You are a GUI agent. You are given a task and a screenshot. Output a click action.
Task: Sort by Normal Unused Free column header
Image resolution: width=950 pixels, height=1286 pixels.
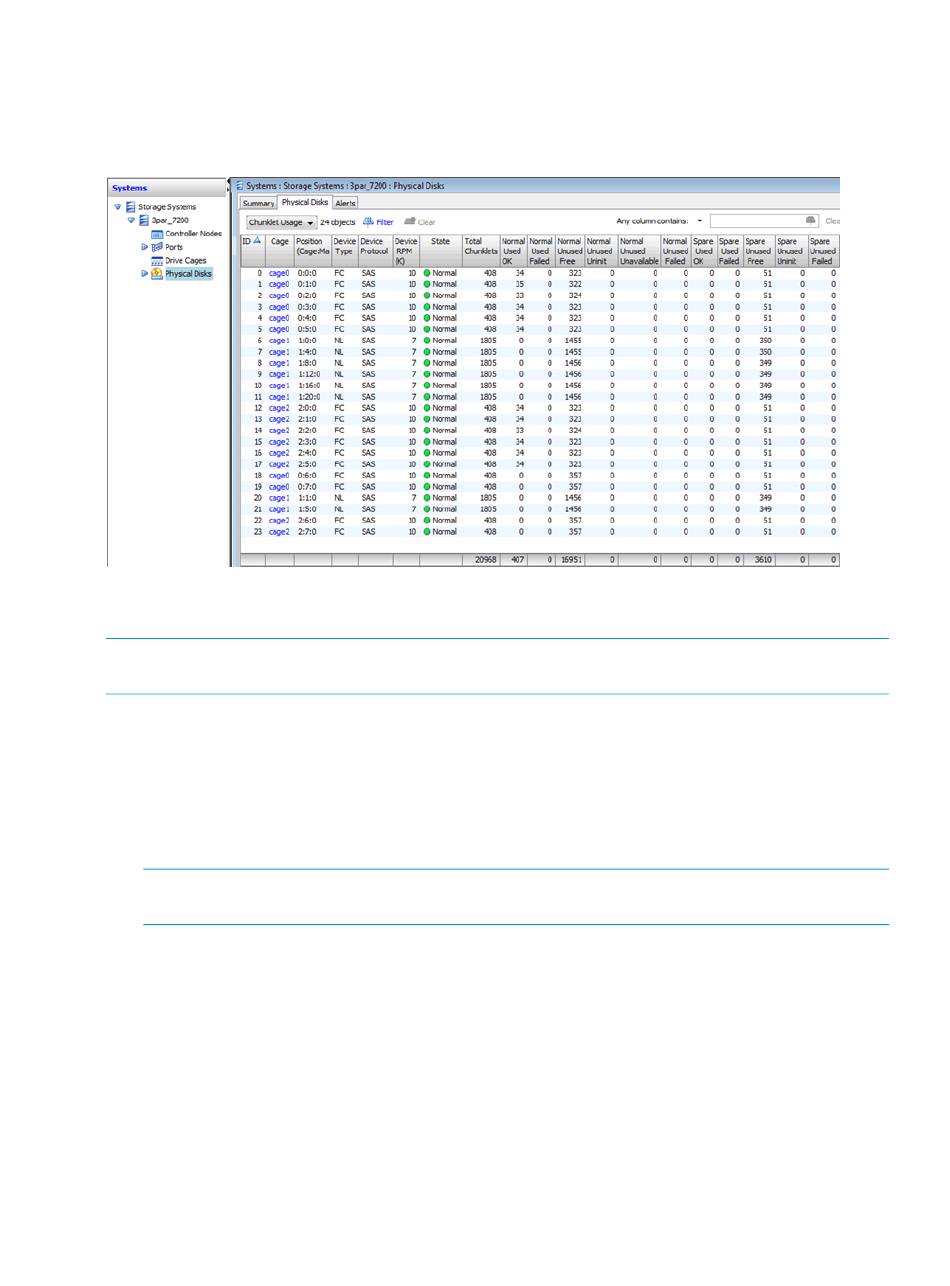[x=570, y=251]
